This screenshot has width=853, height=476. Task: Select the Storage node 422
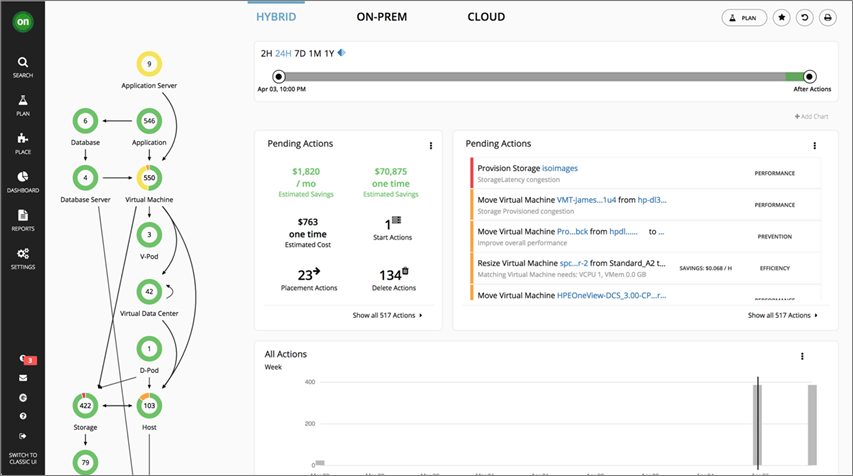[x=85, y=405]
